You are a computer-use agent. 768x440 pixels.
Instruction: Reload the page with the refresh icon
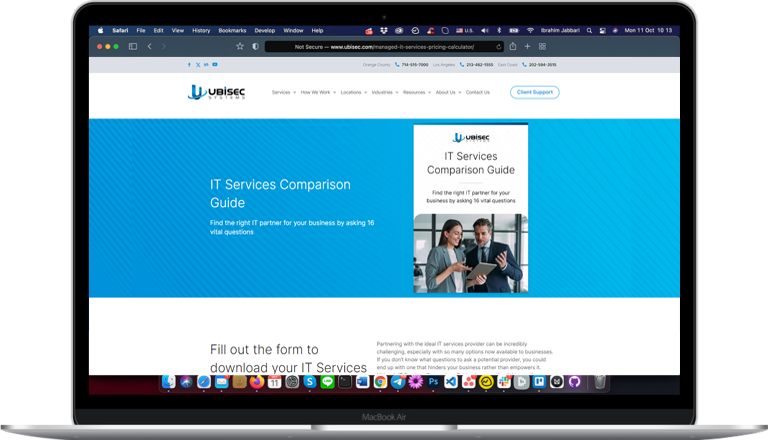click(499, 47)
